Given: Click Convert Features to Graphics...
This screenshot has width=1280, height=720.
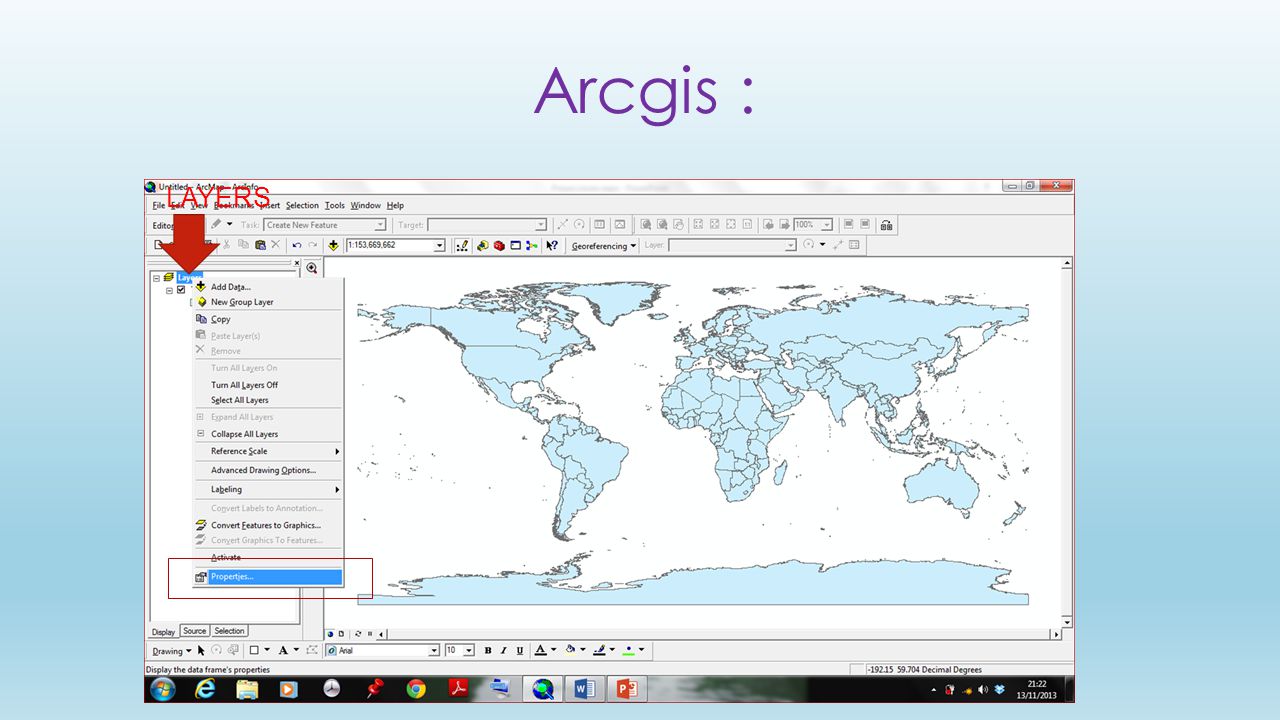Looking at the screenshot, I should coord(268,525).
